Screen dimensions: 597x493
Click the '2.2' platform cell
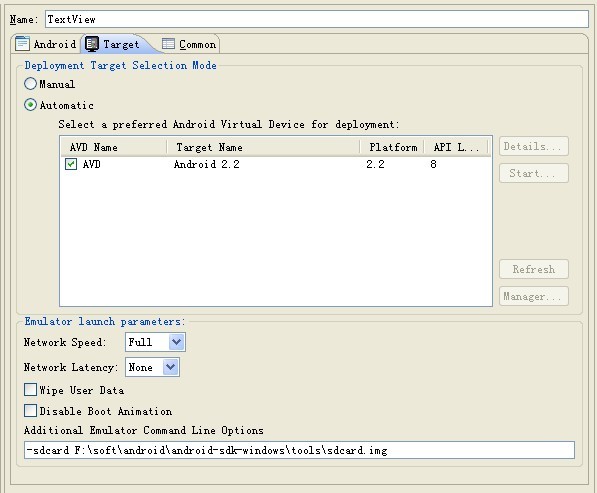pyautogui.click(x=375, y=164)
